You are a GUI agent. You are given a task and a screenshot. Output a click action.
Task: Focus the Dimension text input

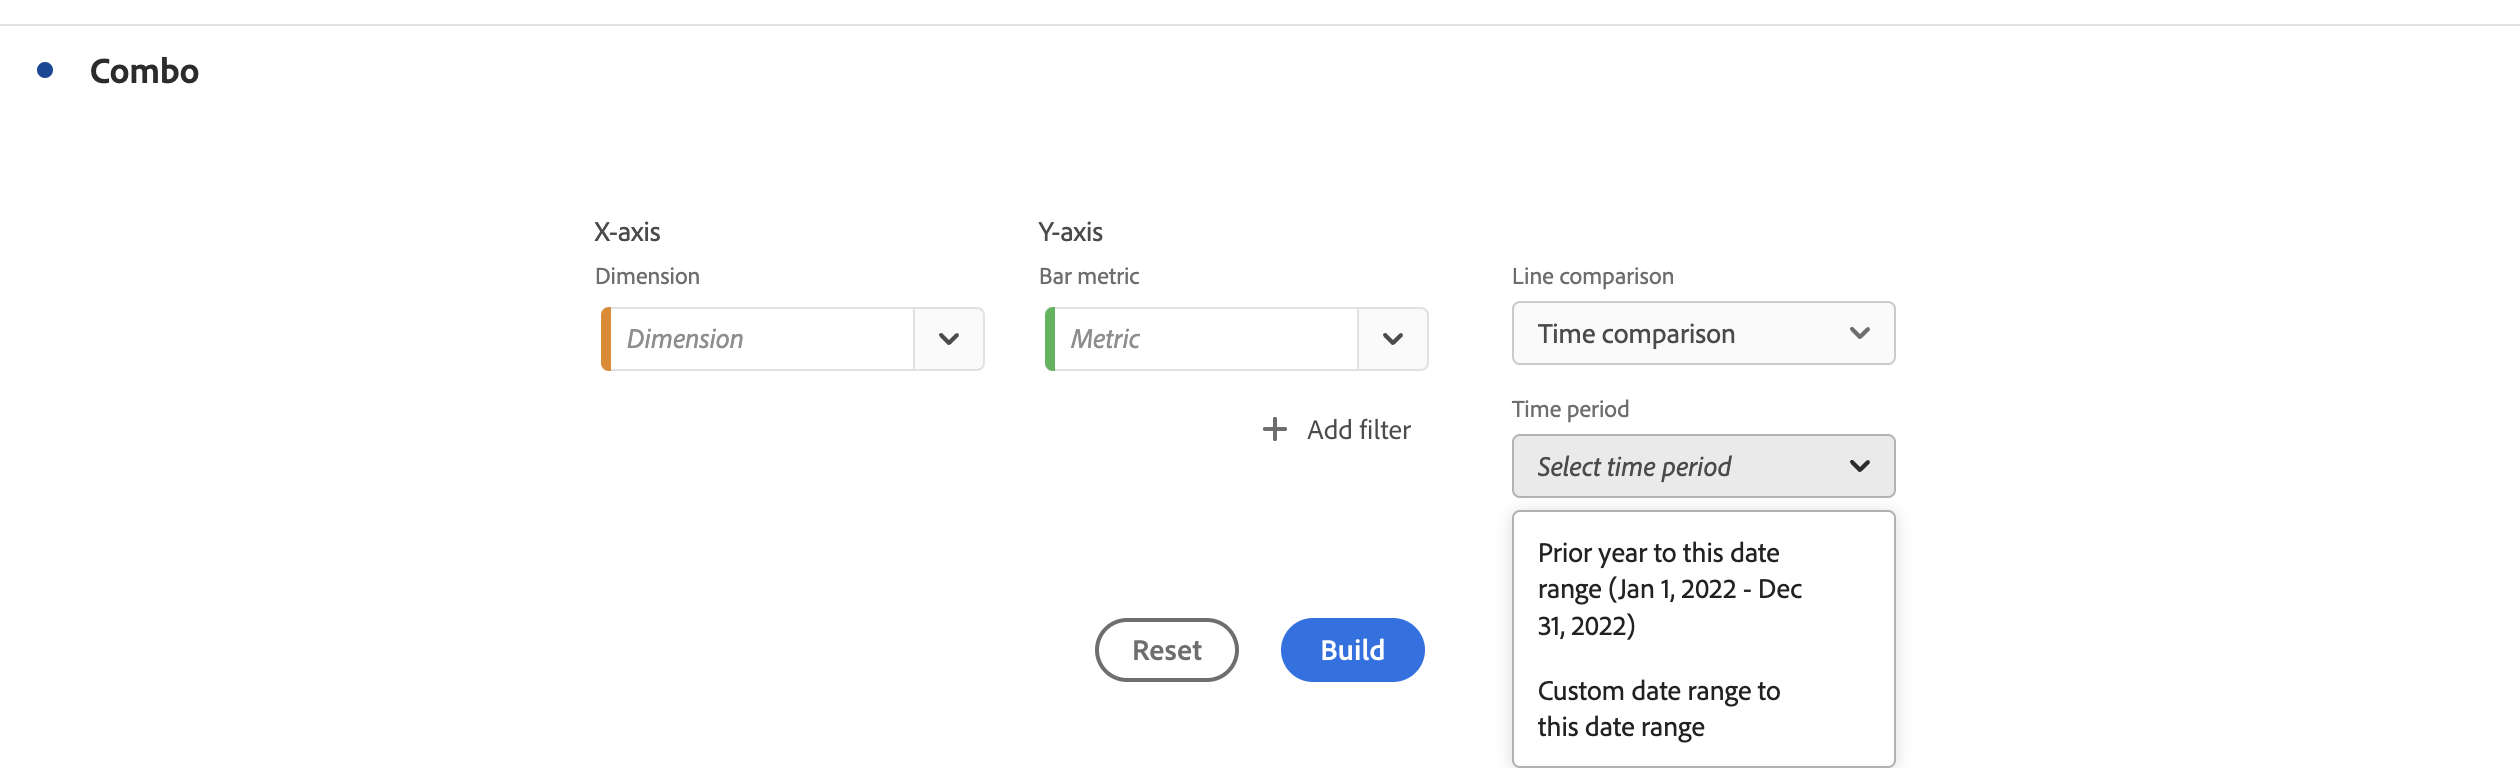tap(762, 339)
